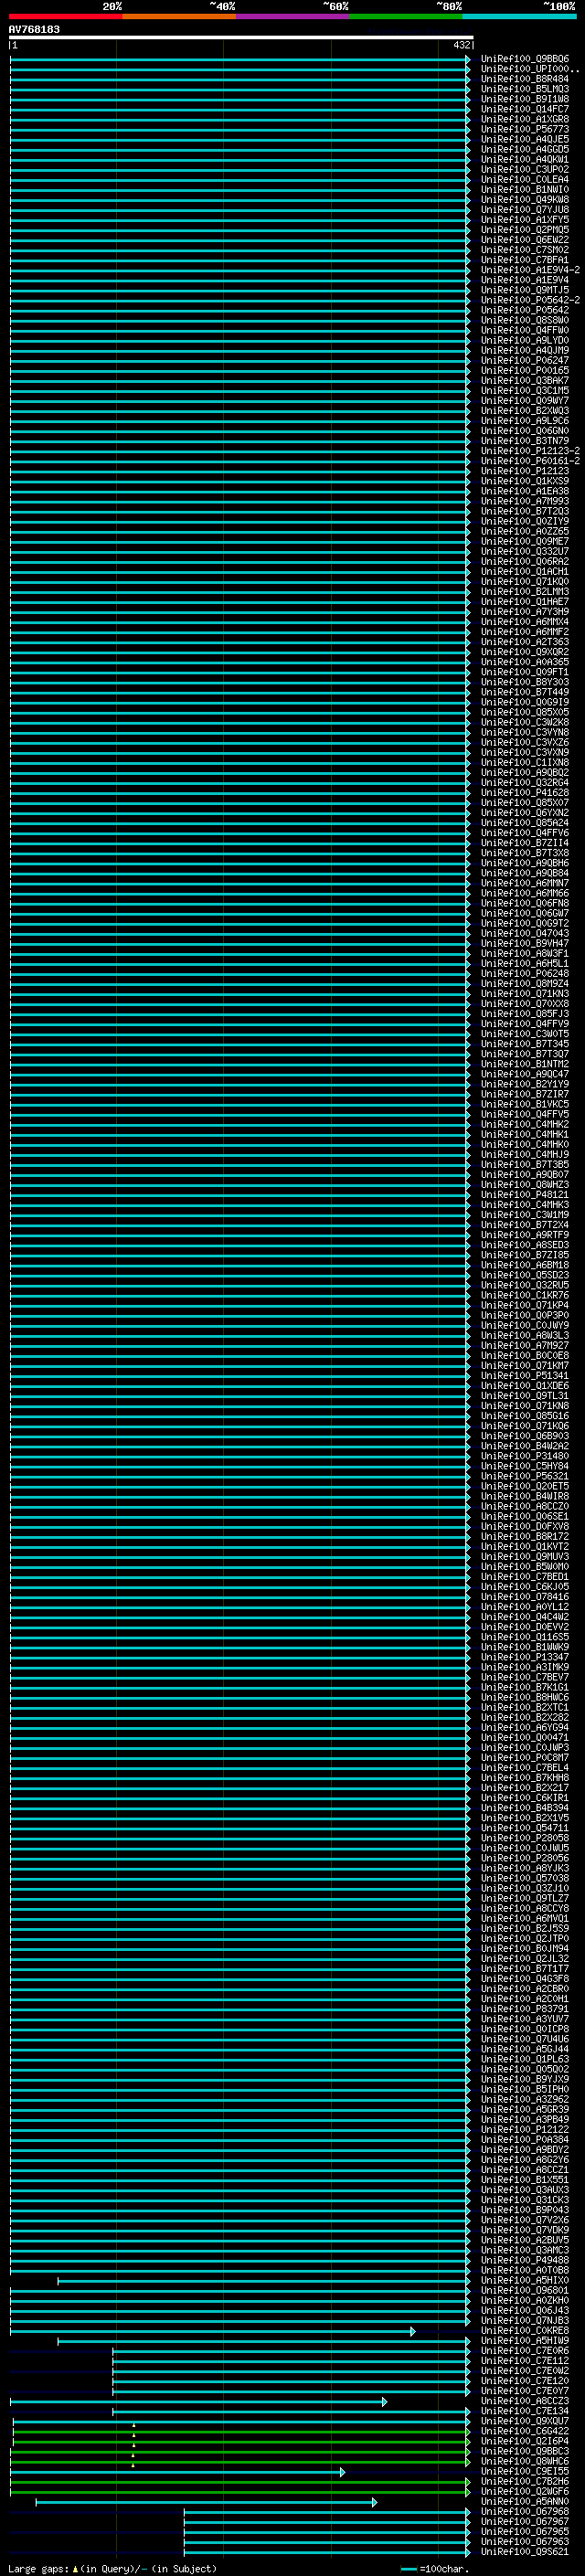Viewport: 585px width, 2576px height.
Task: Select hit UniRef100_C4MHK1
Action: [x=525, y=1134]
